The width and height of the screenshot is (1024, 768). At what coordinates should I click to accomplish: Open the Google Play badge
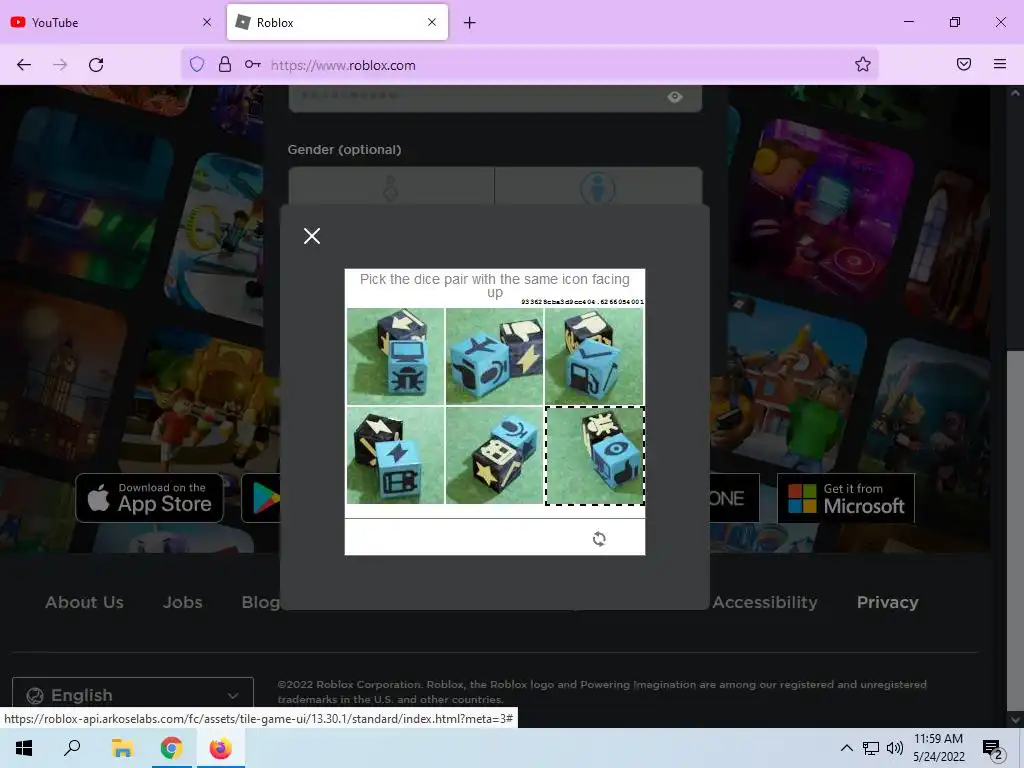(261, 498)
